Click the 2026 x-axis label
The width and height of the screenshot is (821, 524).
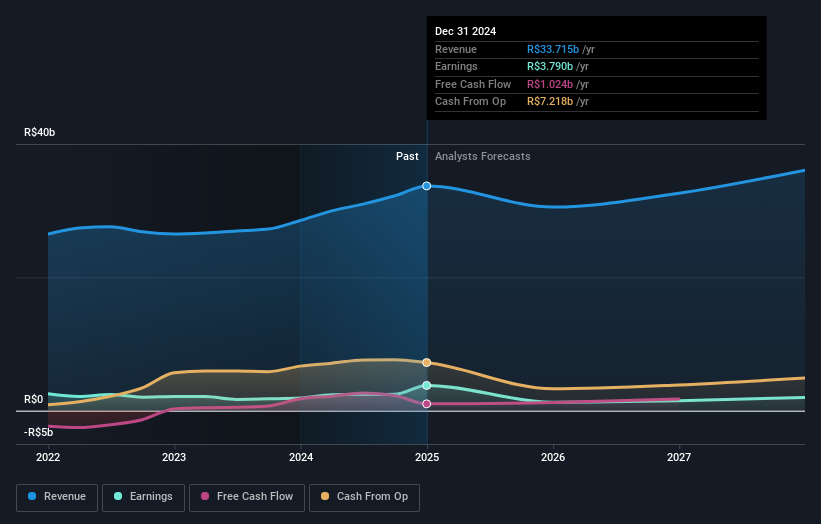point(553,457)
